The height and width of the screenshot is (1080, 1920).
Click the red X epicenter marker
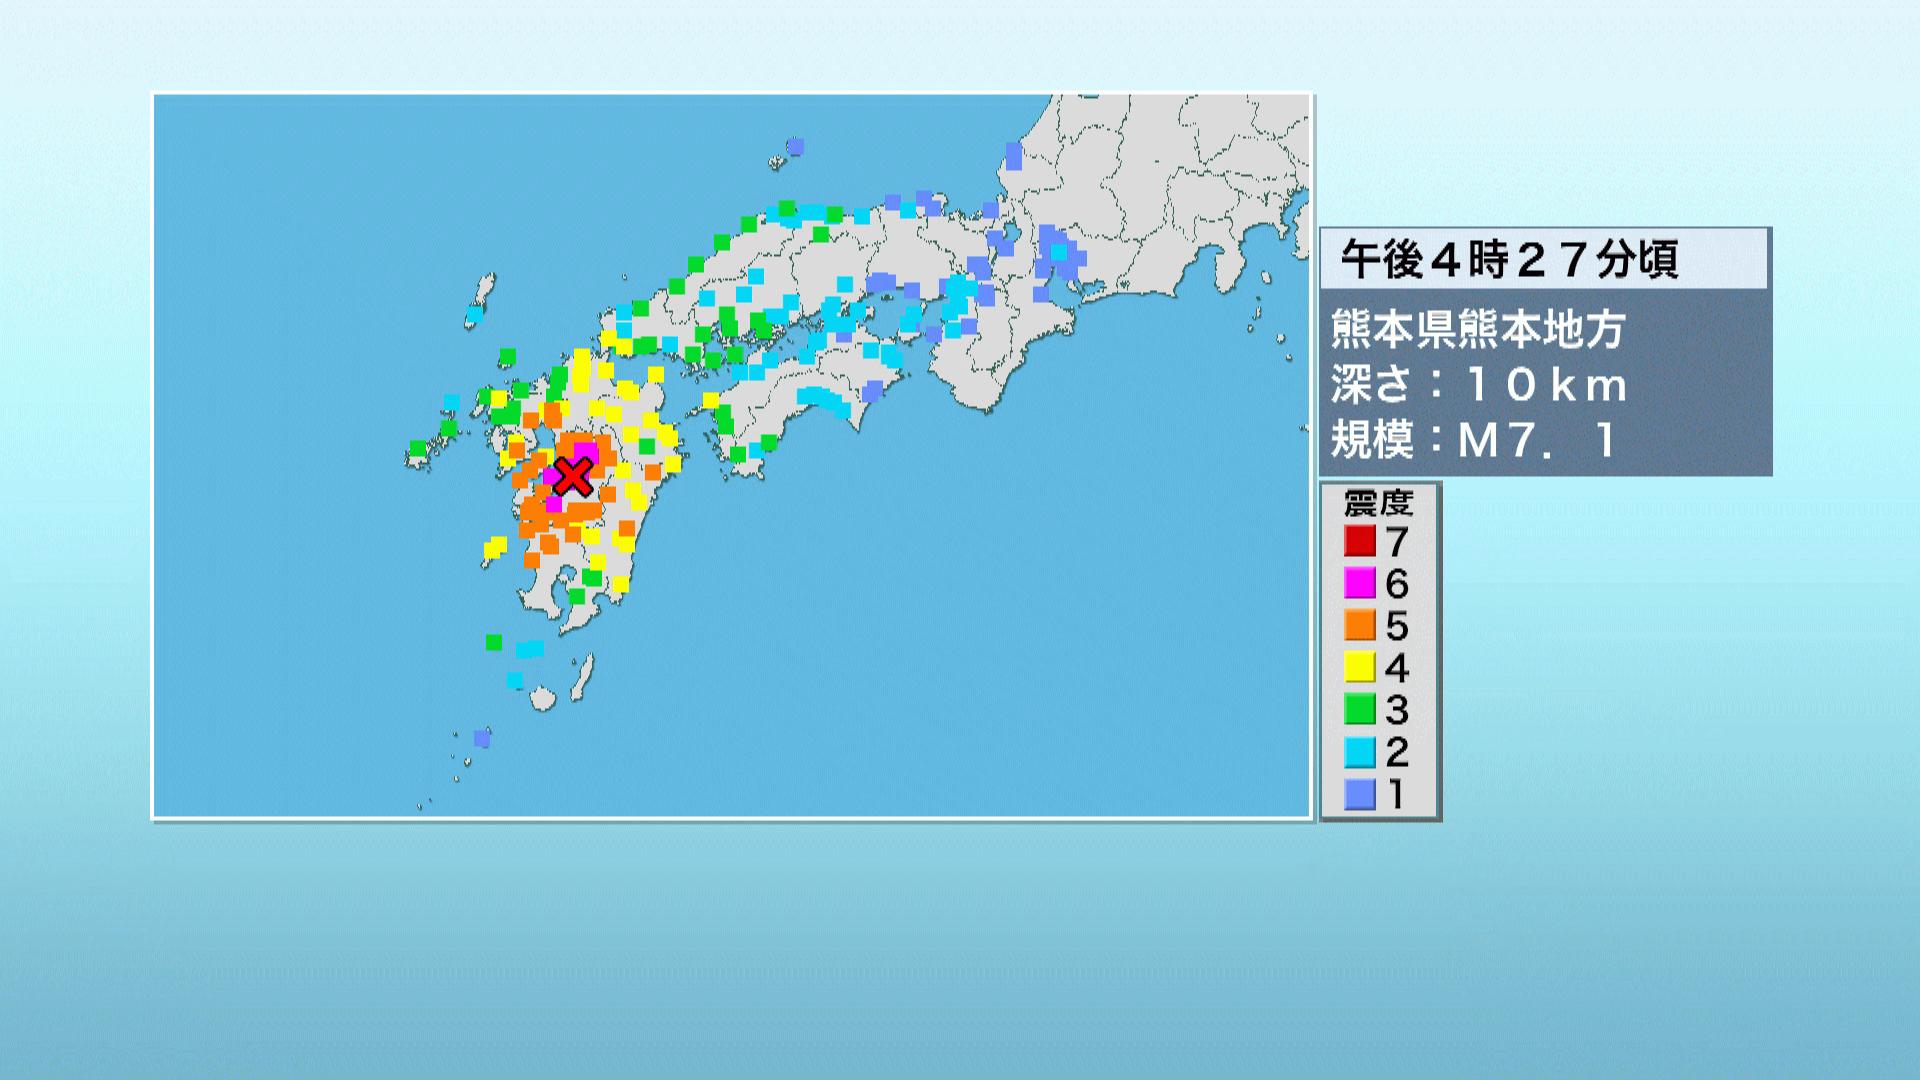572,477
